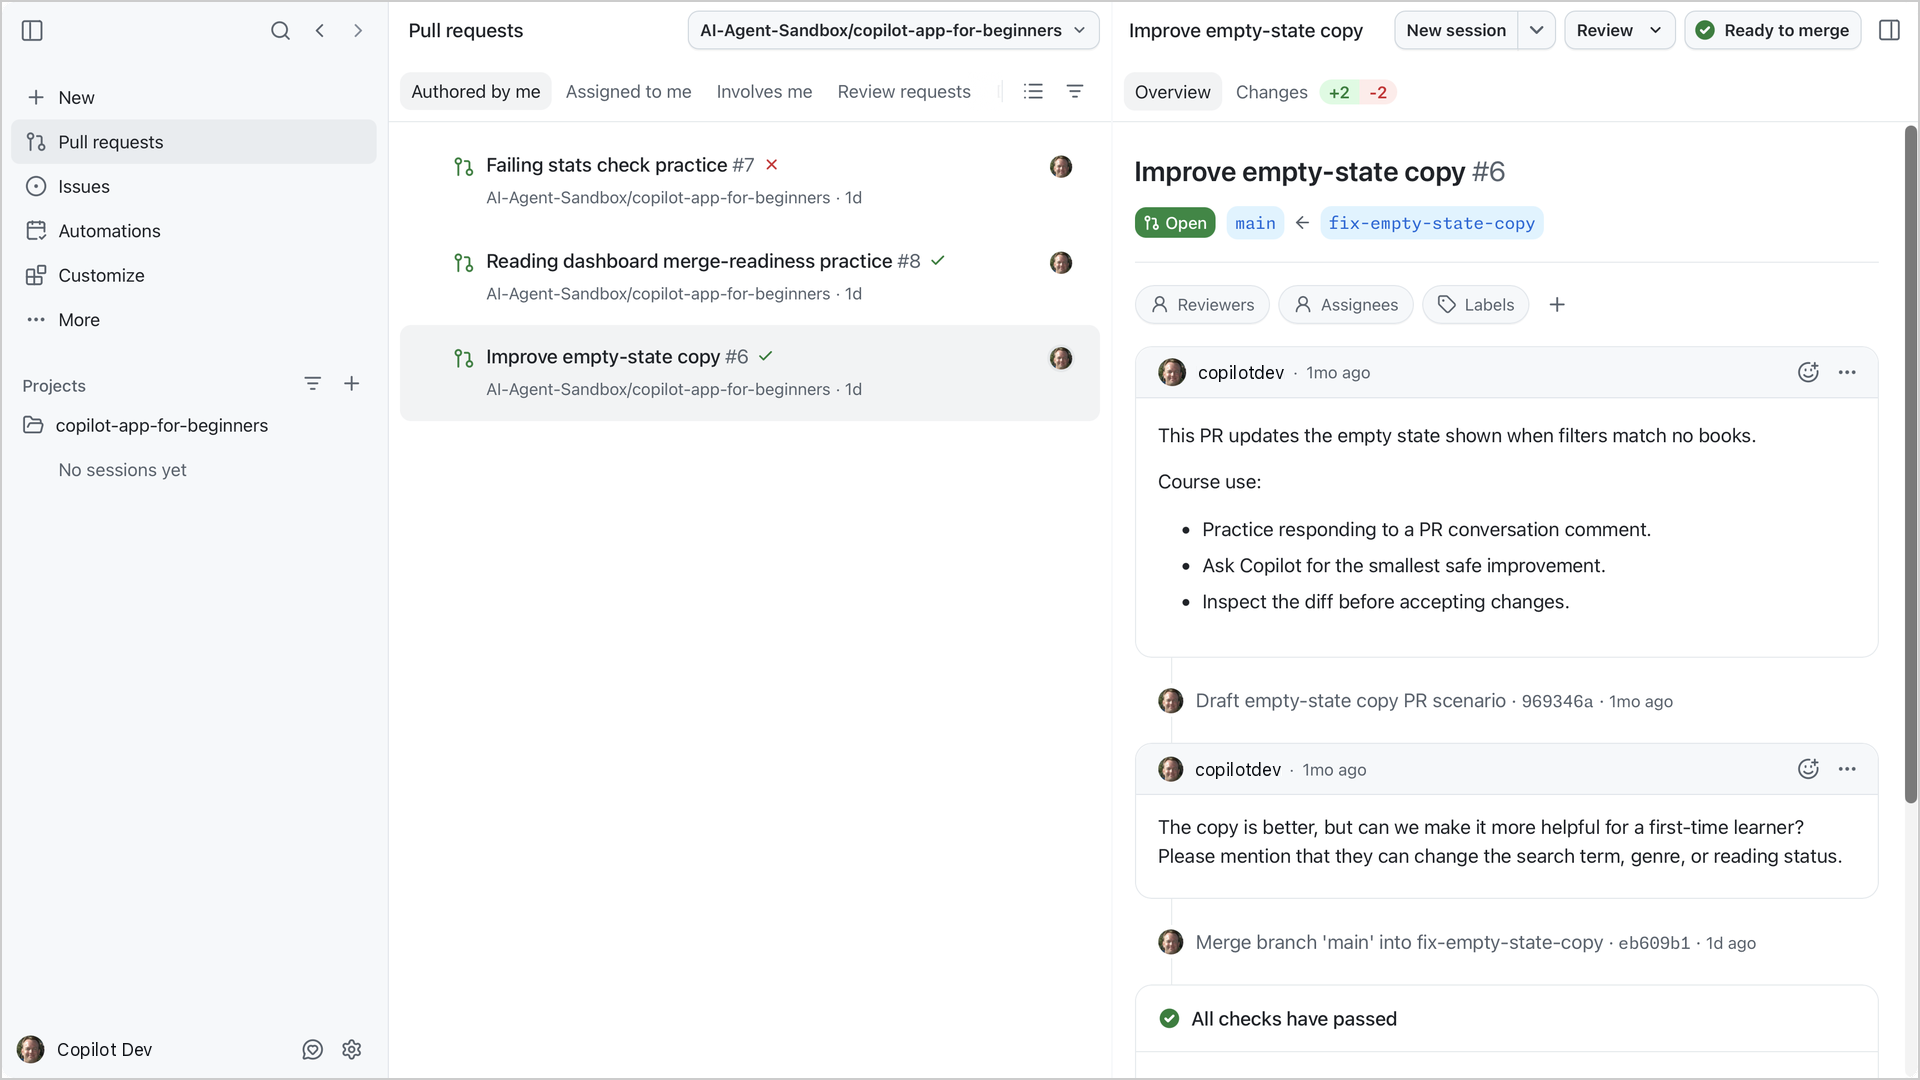
Task: Click Open status badge
Action: pyautogui.click(x=1175, y=223)
